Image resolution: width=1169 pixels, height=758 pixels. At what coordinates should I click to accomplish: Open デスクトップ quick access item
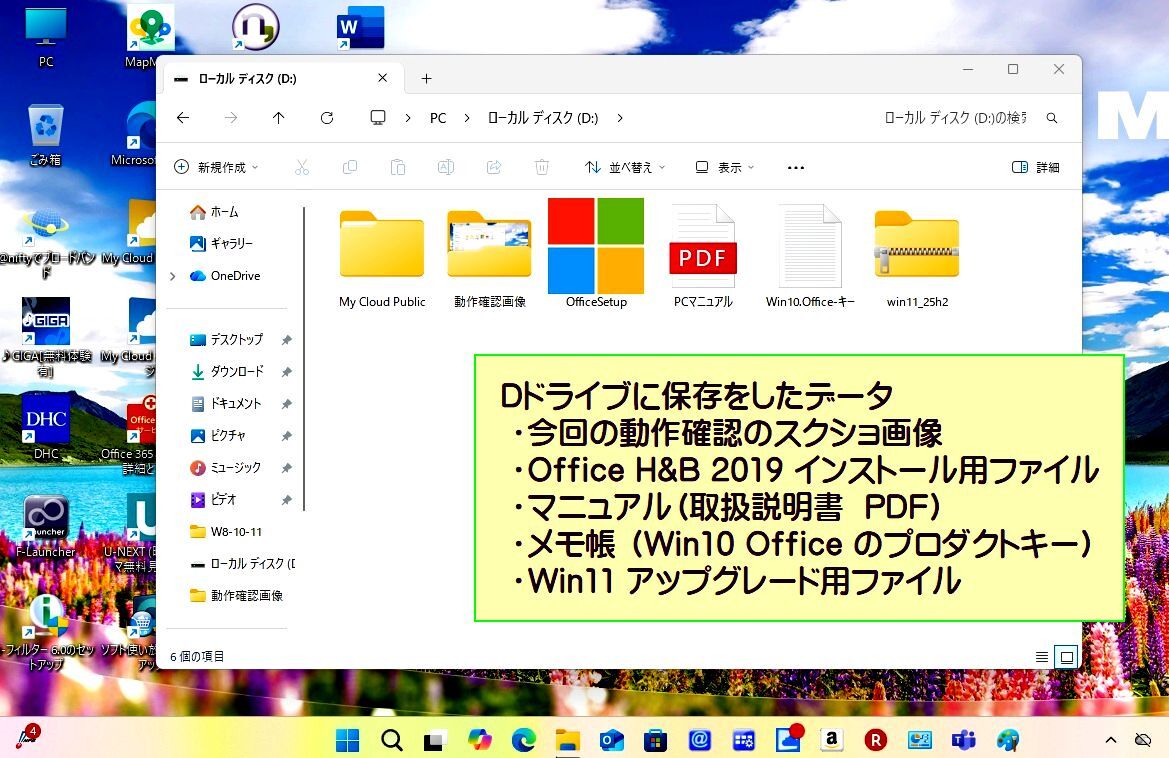pyautogui.click(x=227, y=339)
